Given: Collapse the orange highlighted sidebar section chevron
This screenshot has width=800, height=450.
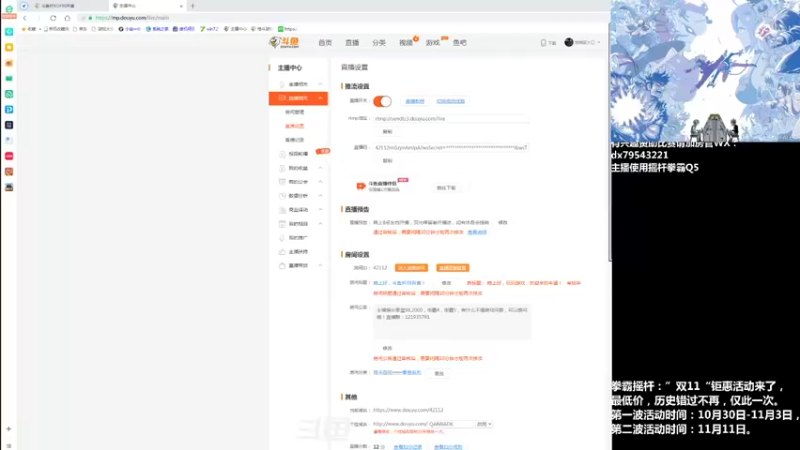Looking at the screenshot, I should click(320, 98).
